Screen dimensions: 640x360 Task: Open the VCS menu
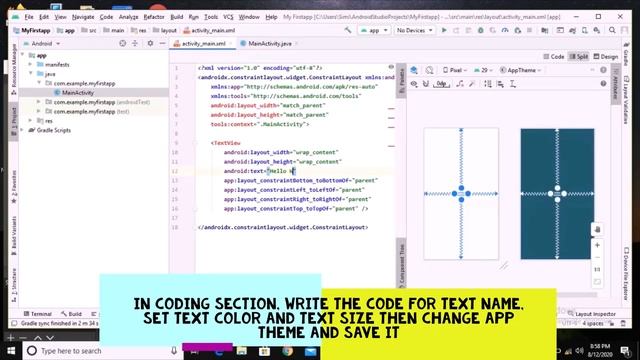pos(228,17)
